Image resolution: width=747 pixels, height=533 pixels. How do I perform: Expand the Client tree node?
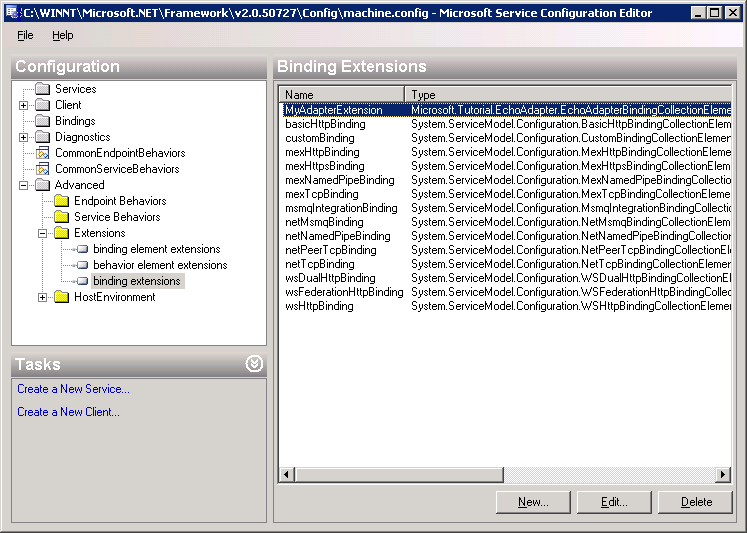coord(23,105)
